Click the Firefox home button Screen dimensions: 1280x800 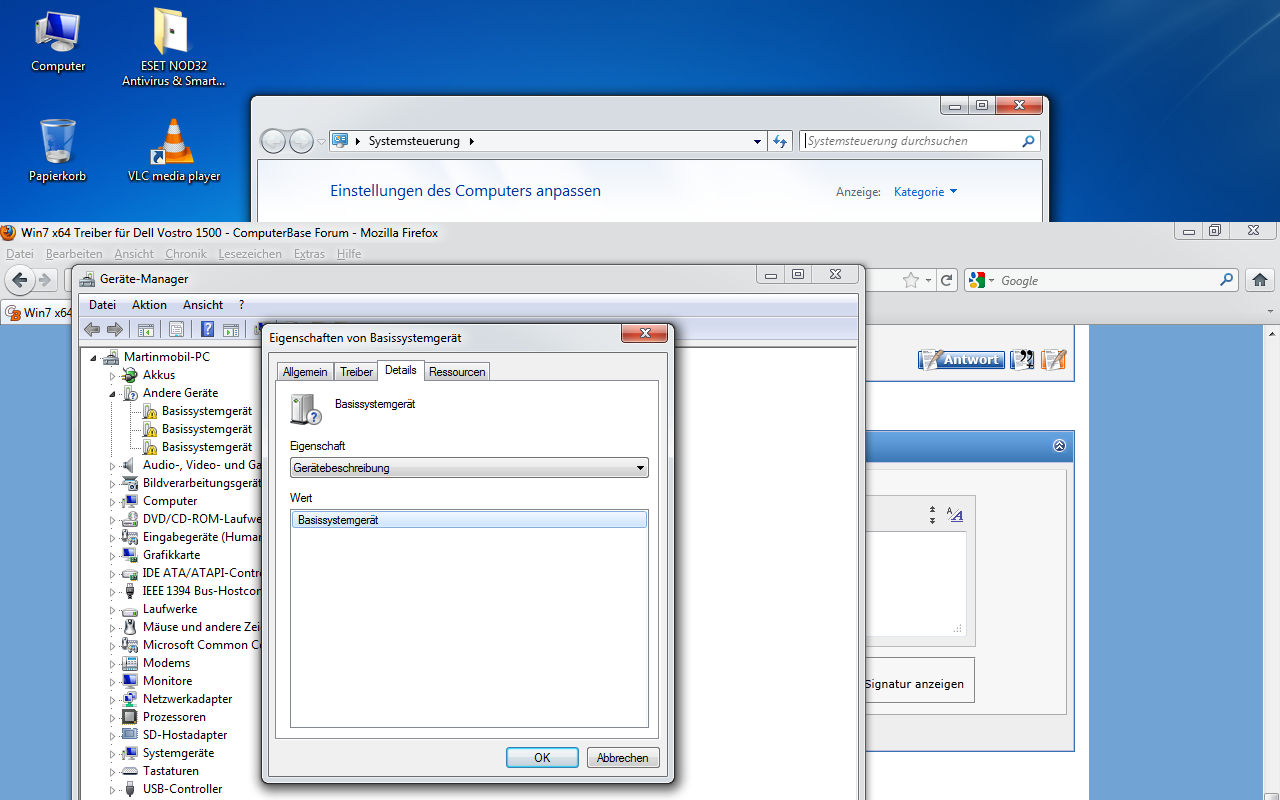click(1260, 280)
